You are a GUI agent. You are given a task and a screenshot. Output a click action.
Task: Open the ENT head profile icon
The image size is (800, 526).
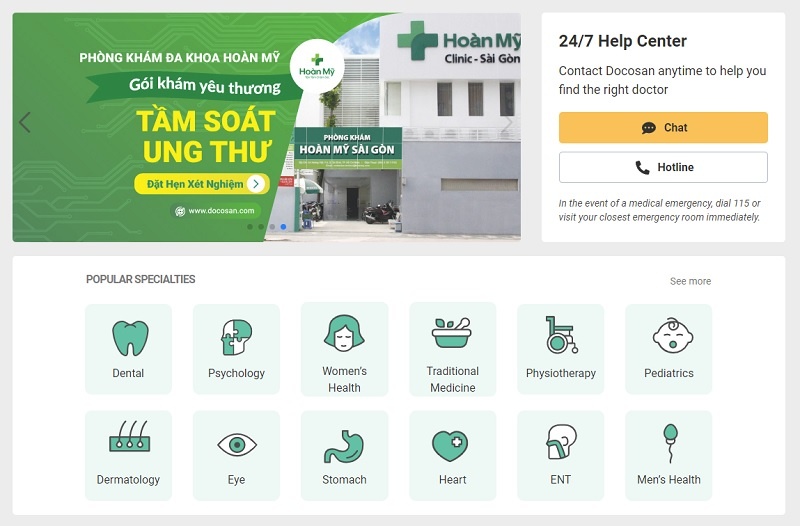click(561, 442)
